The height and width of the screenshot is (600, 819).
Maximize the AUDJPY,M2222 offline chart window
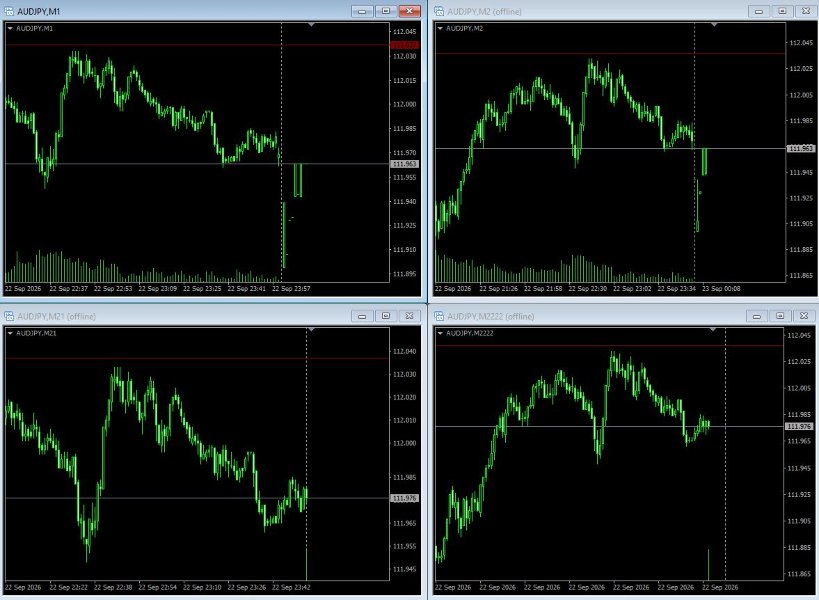pos(780,316)
